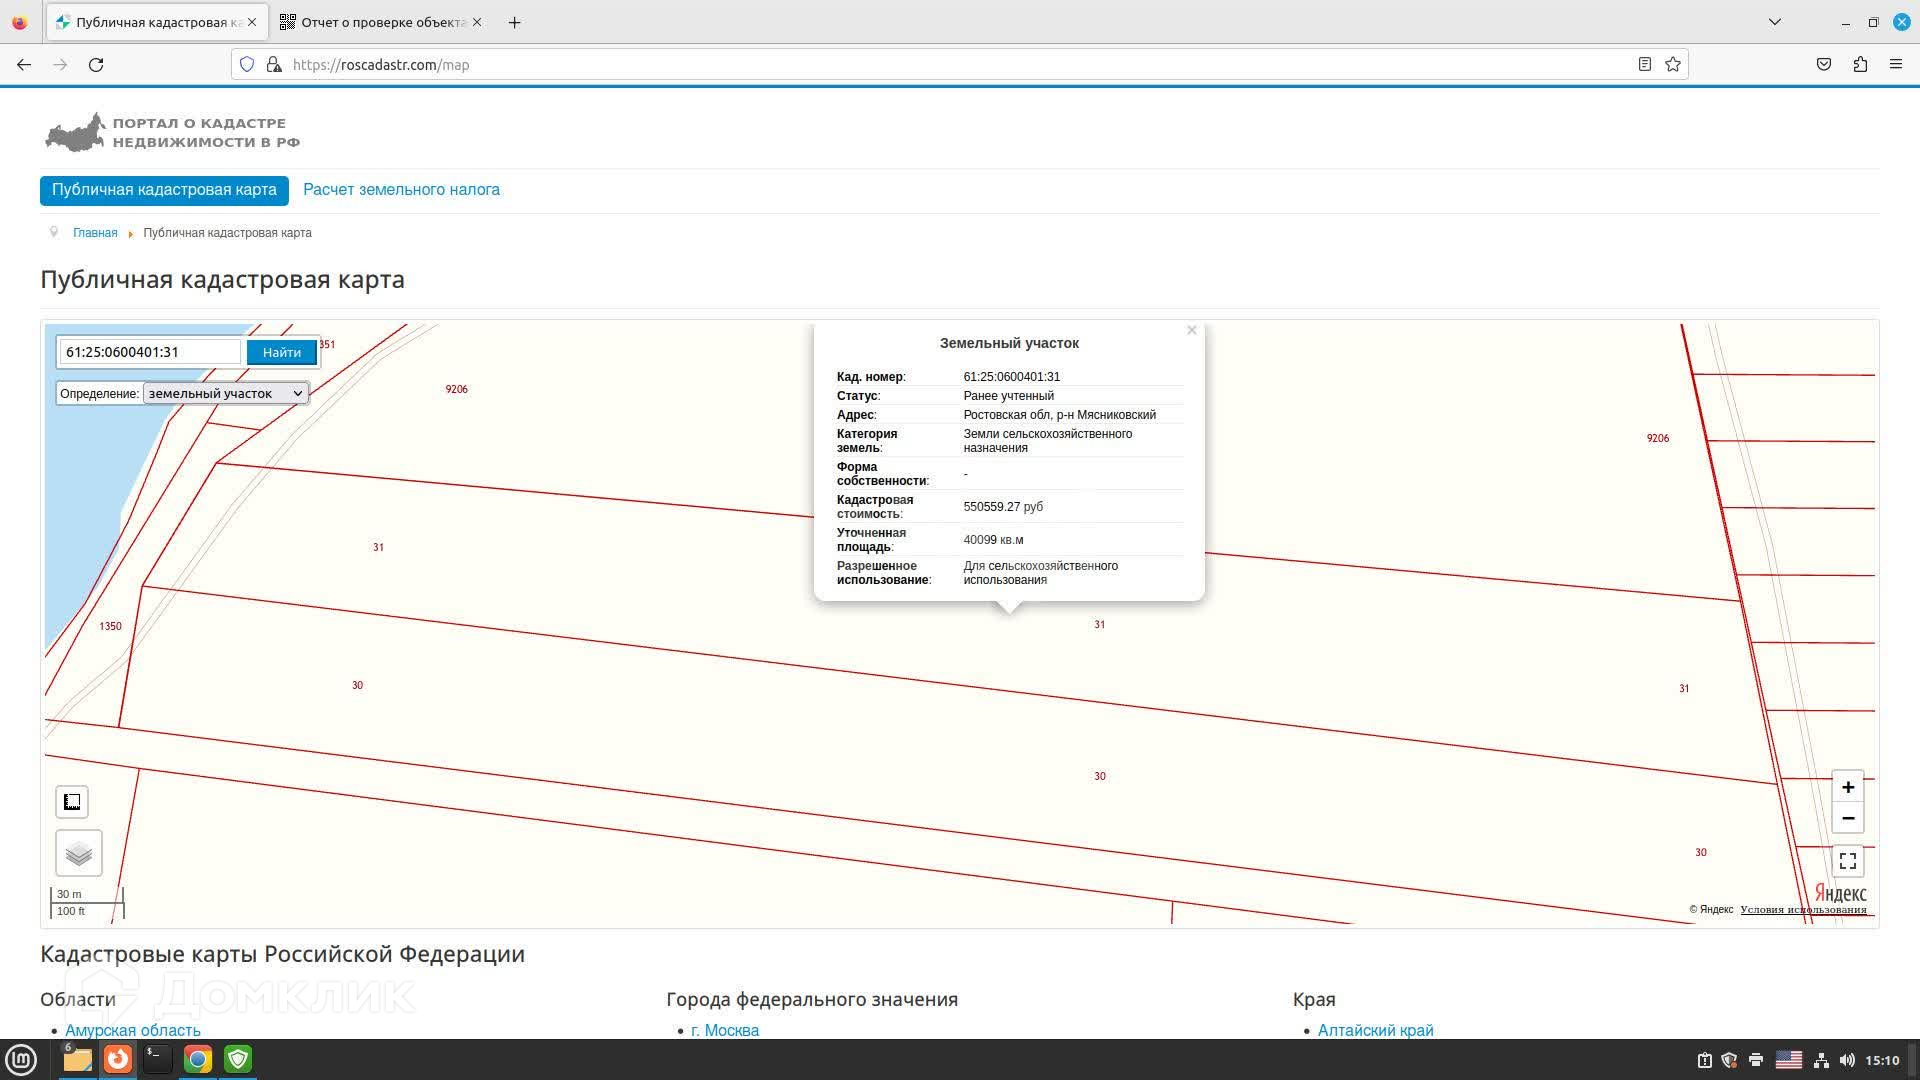1920x1080 pixels.
Task: Toggle fullscreen map mode icon
Action: point(1847,861)
